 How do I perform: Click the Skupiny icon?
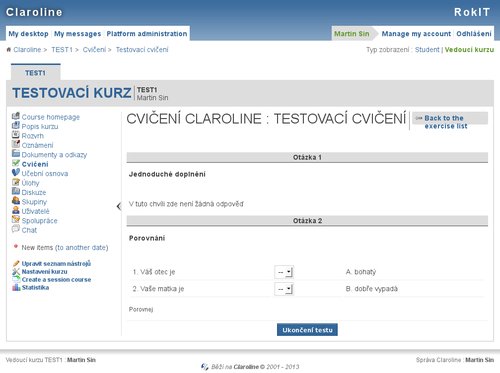[x=16, y=201]
